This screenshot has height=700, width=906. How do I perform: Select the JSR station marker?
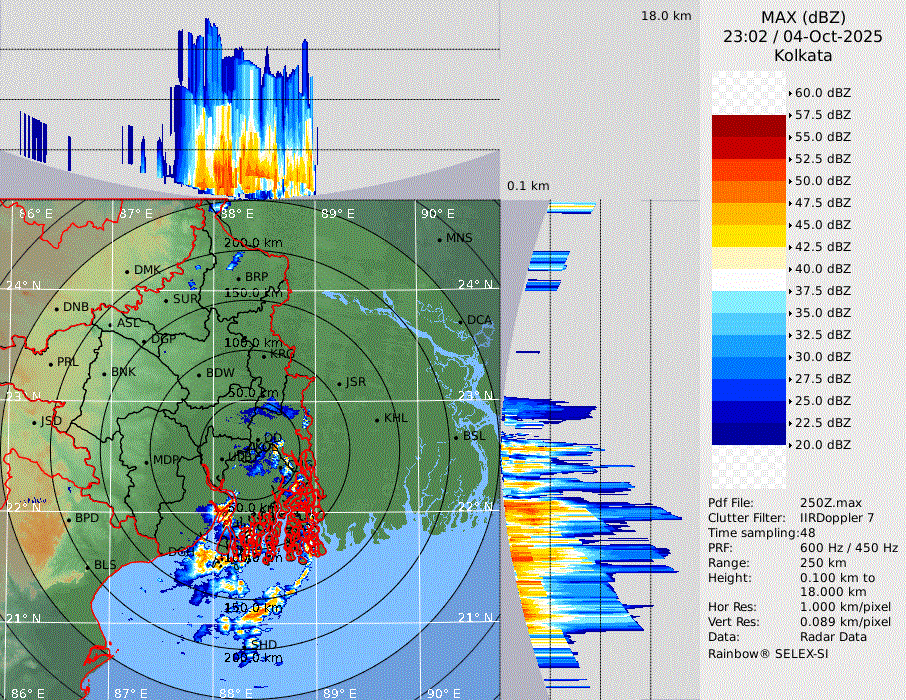click(338, 383)
